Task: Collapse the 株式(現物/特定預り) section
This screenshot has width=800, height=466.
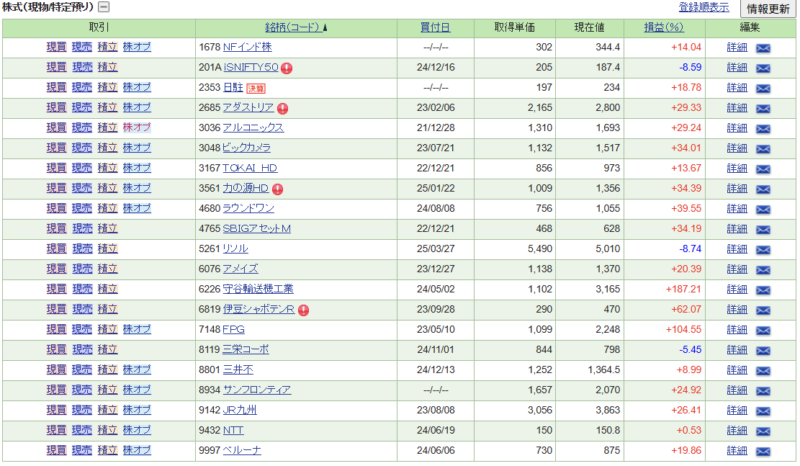Action: pos(104,7)
